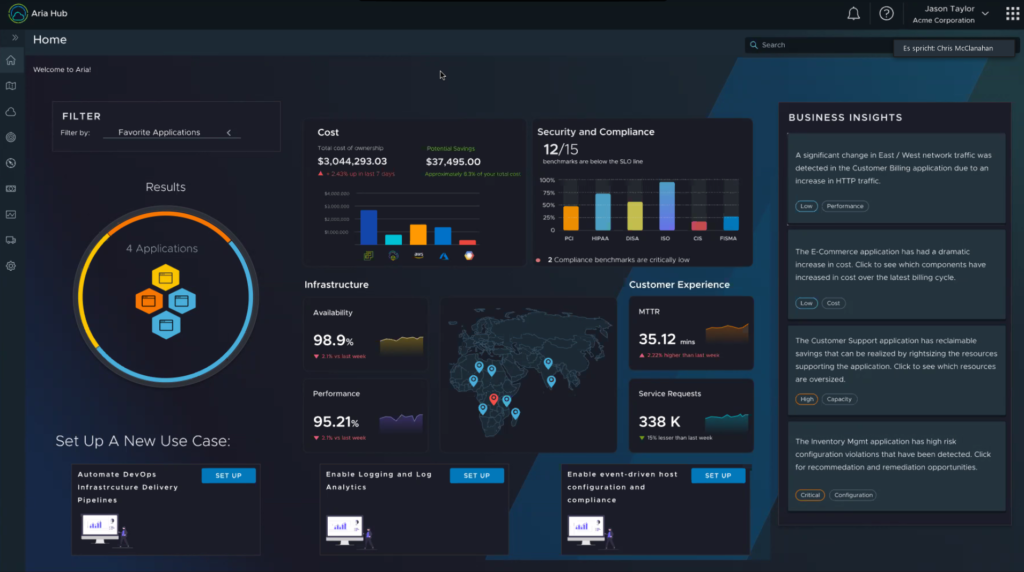
Task: Open the truck icon in the sidebar
Action: [11, 240]
